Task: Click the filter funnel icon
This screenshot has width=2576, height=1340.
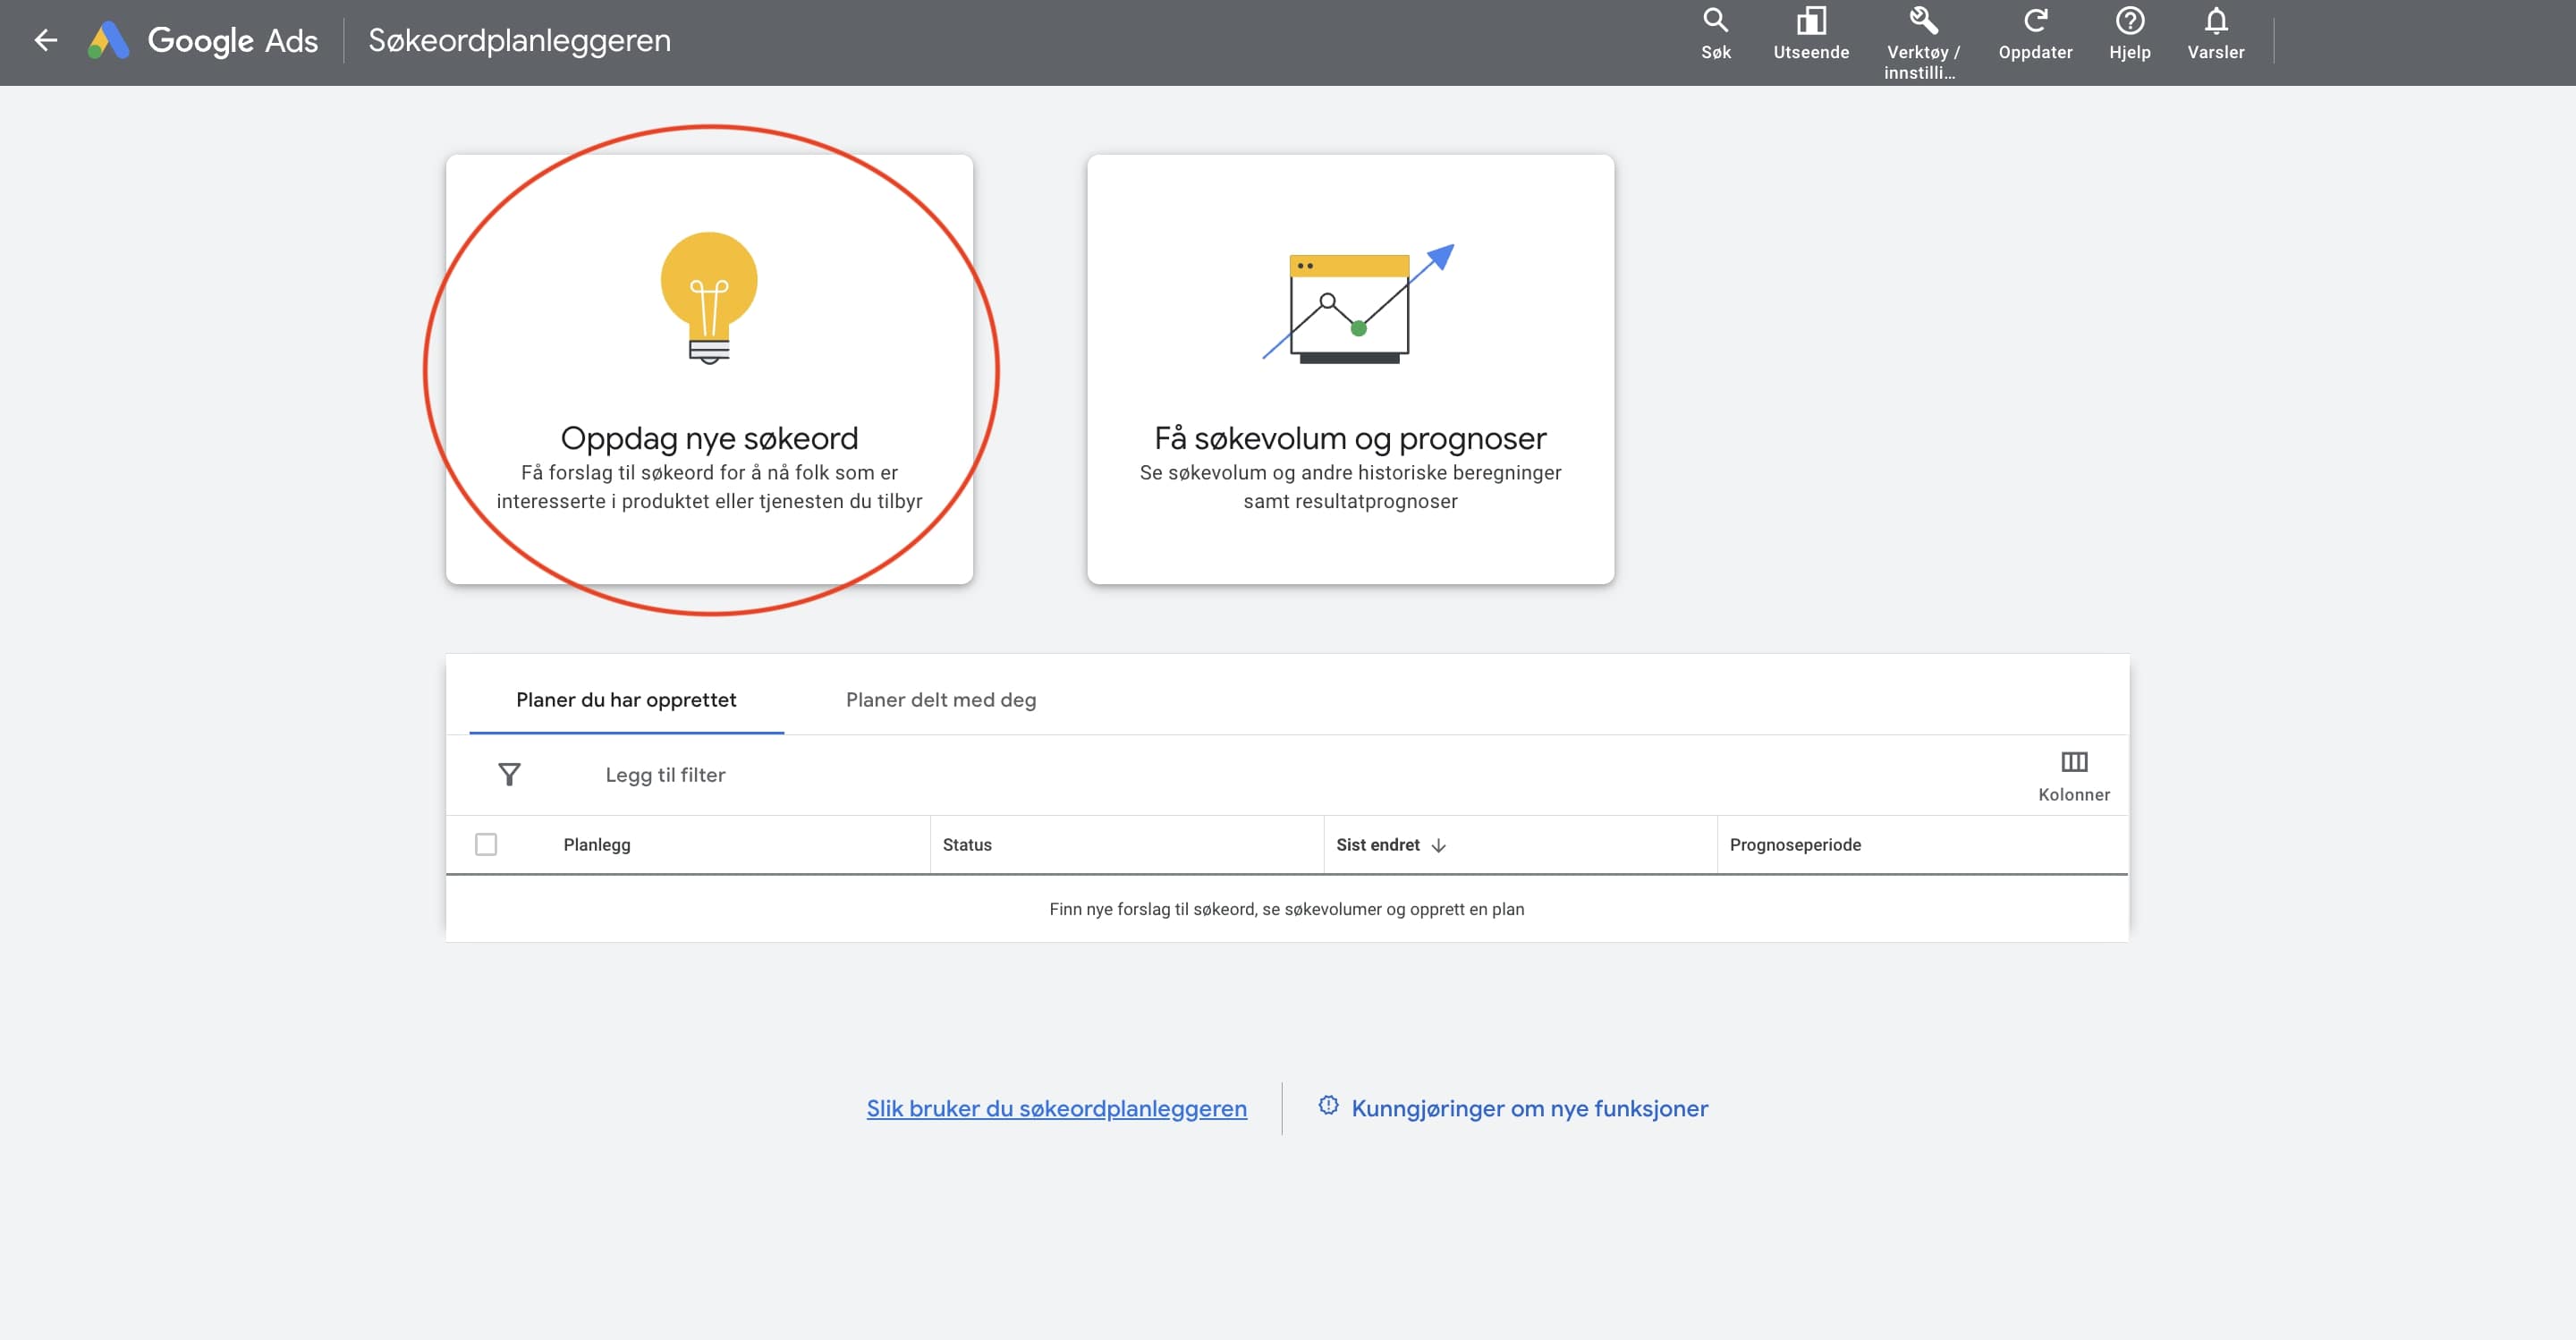Action: click(509, 774)
